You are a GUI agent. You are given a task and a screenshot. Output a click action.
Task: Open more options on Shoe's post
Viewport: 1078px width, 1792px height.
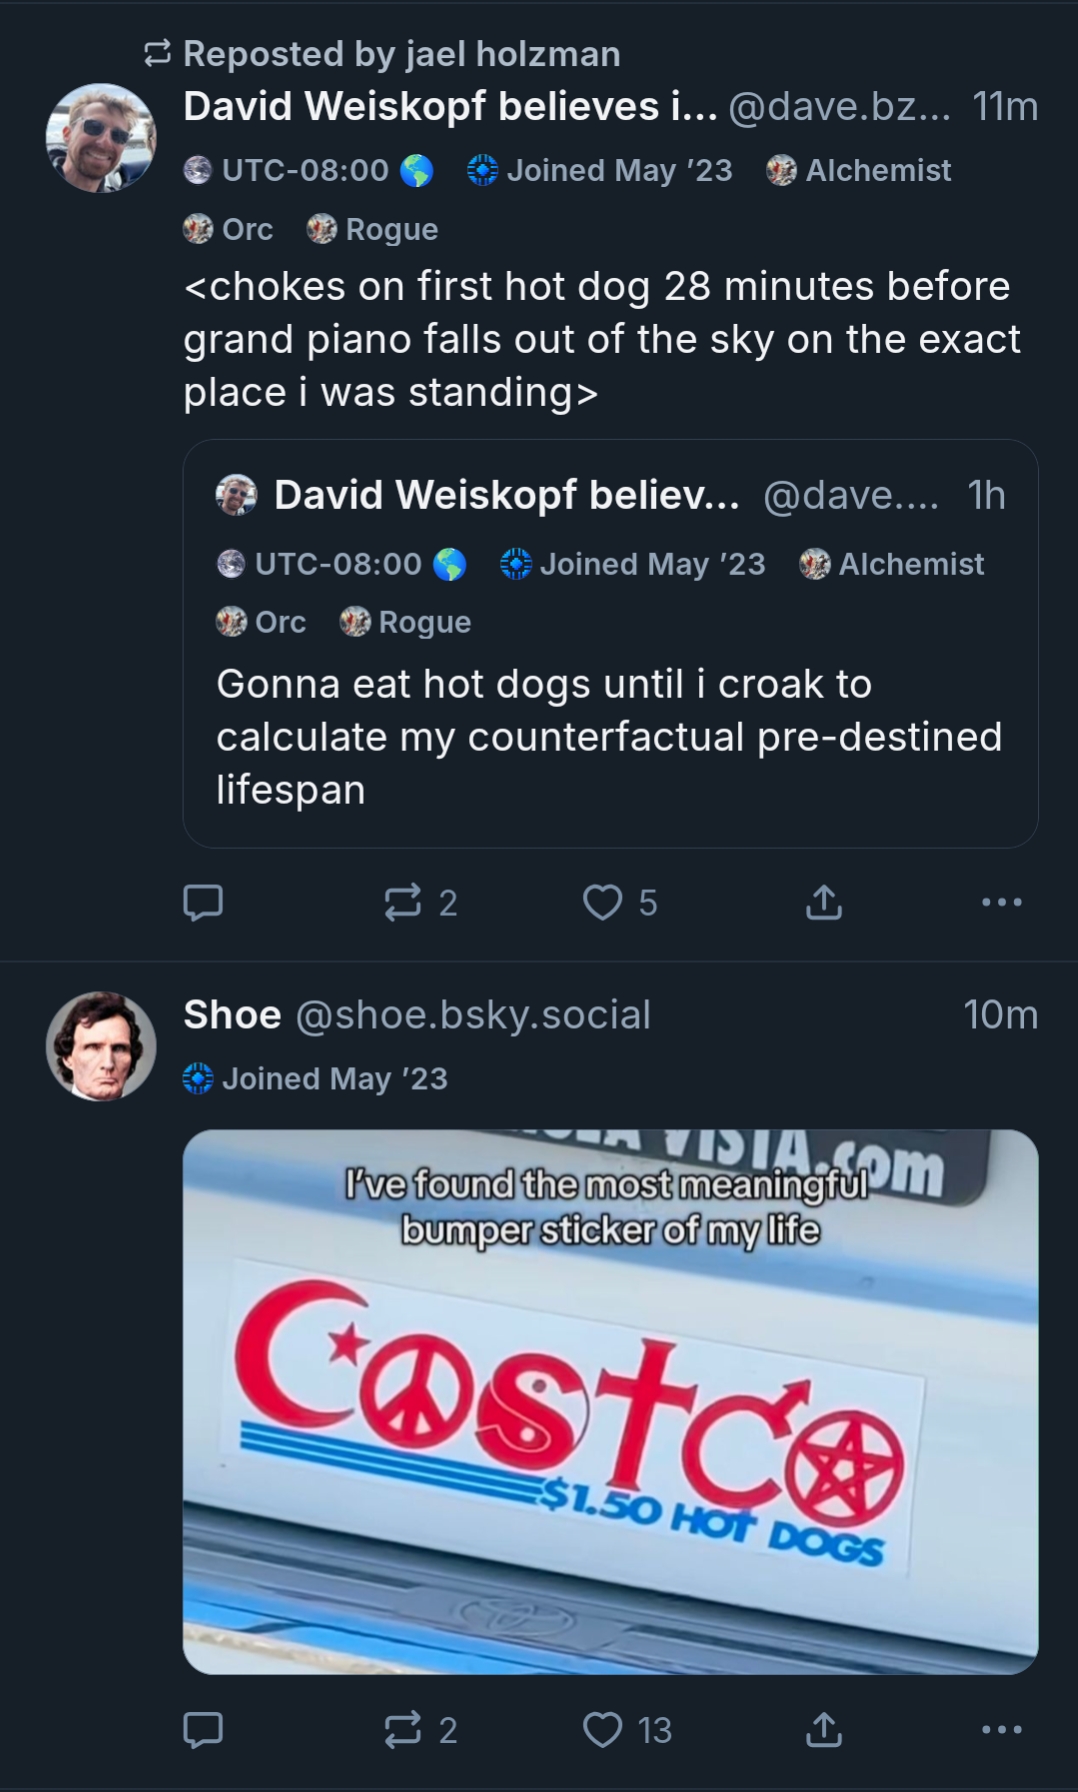1001,1729
